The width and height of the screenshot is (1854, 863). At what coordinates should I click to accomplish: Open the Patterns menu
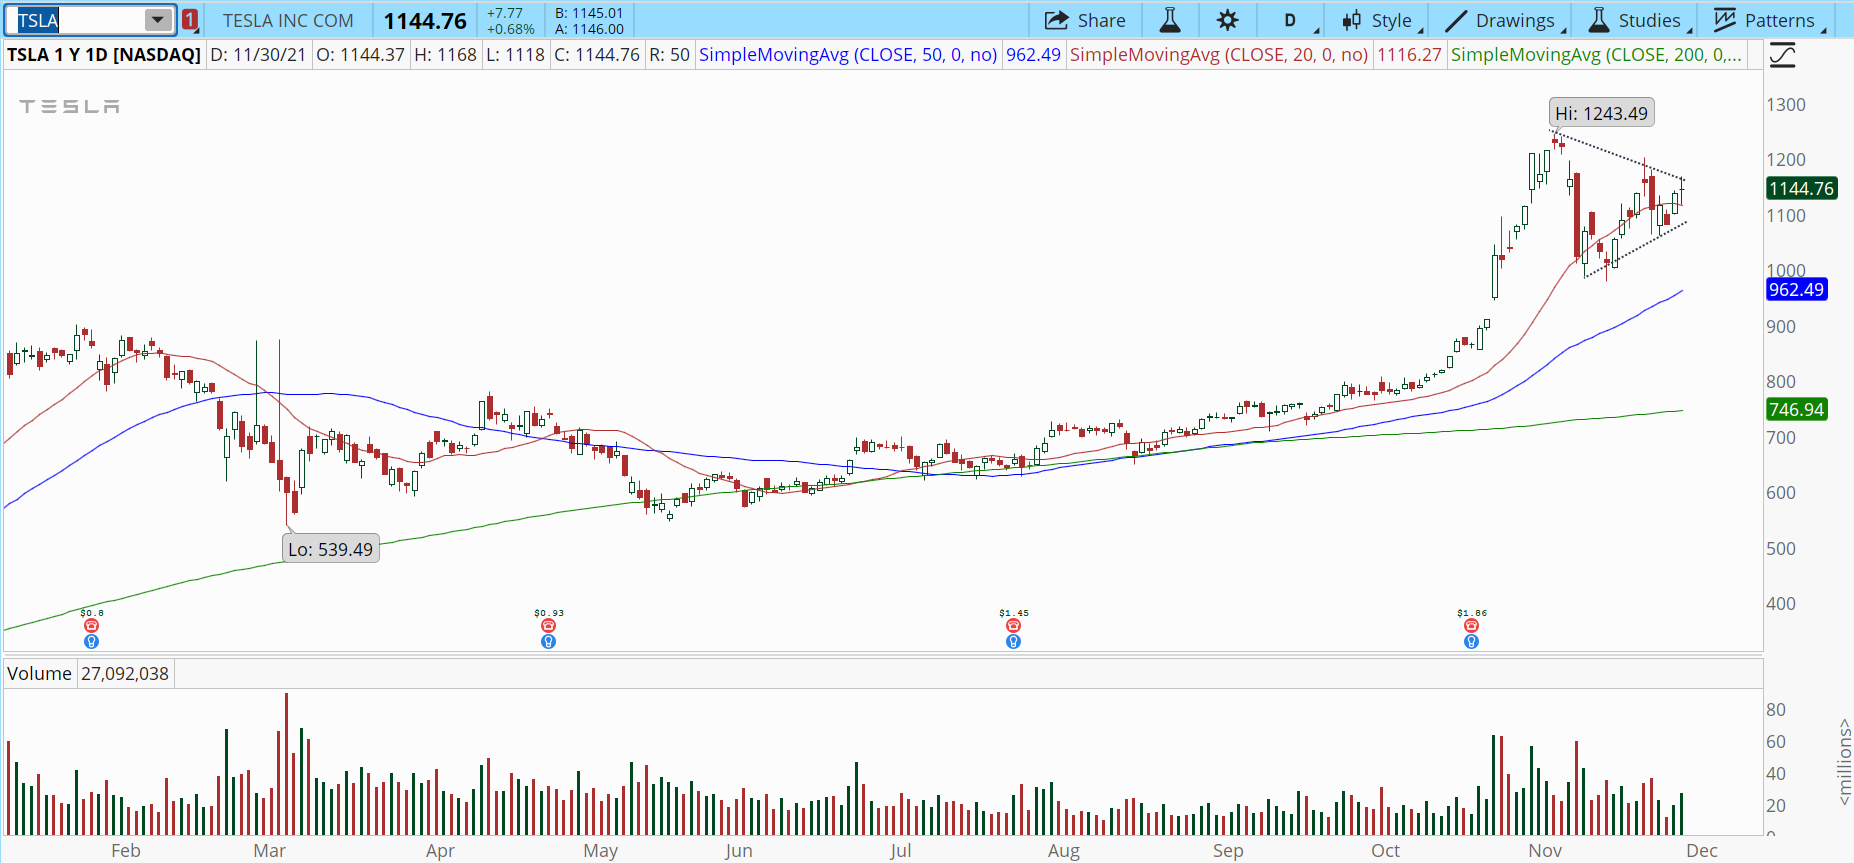click(x=1766, y=20)
